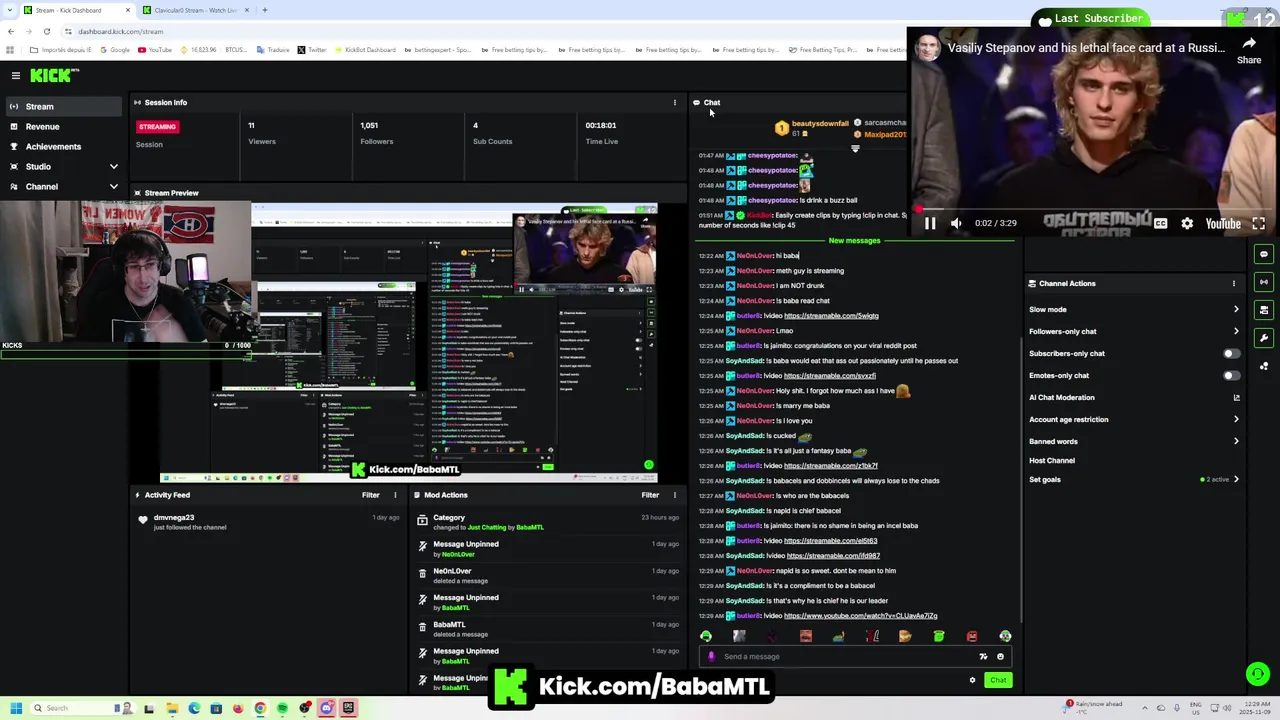
Task: Open Revenue in the sidebar
Action: pyautogui.click(x=64, y=126)
